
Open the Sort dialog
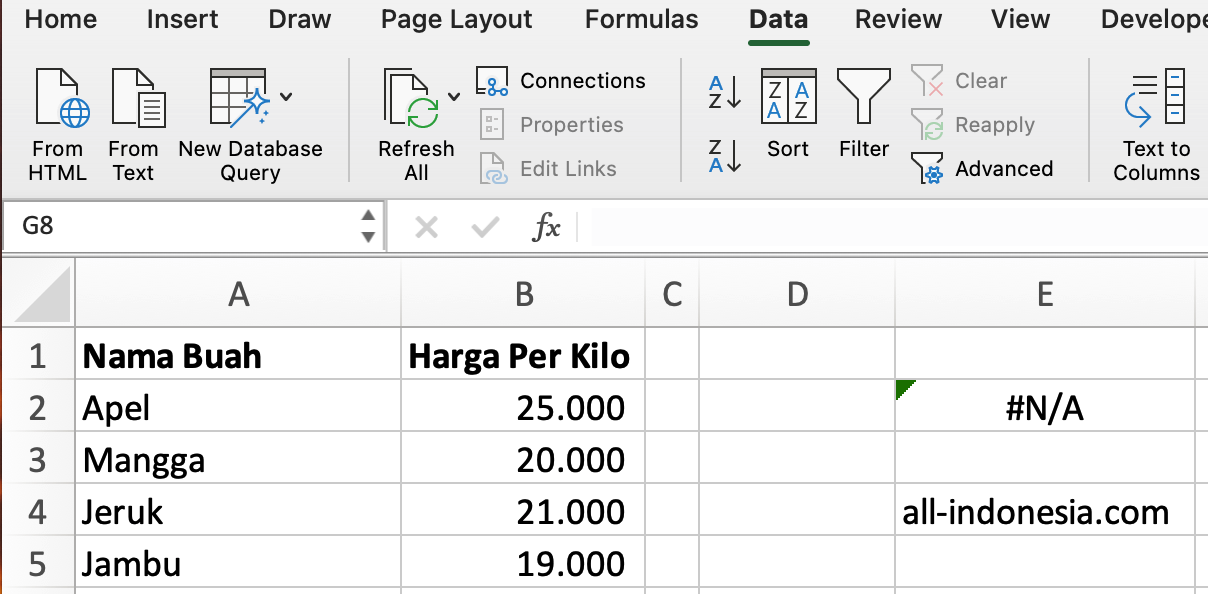coord(788,100)
